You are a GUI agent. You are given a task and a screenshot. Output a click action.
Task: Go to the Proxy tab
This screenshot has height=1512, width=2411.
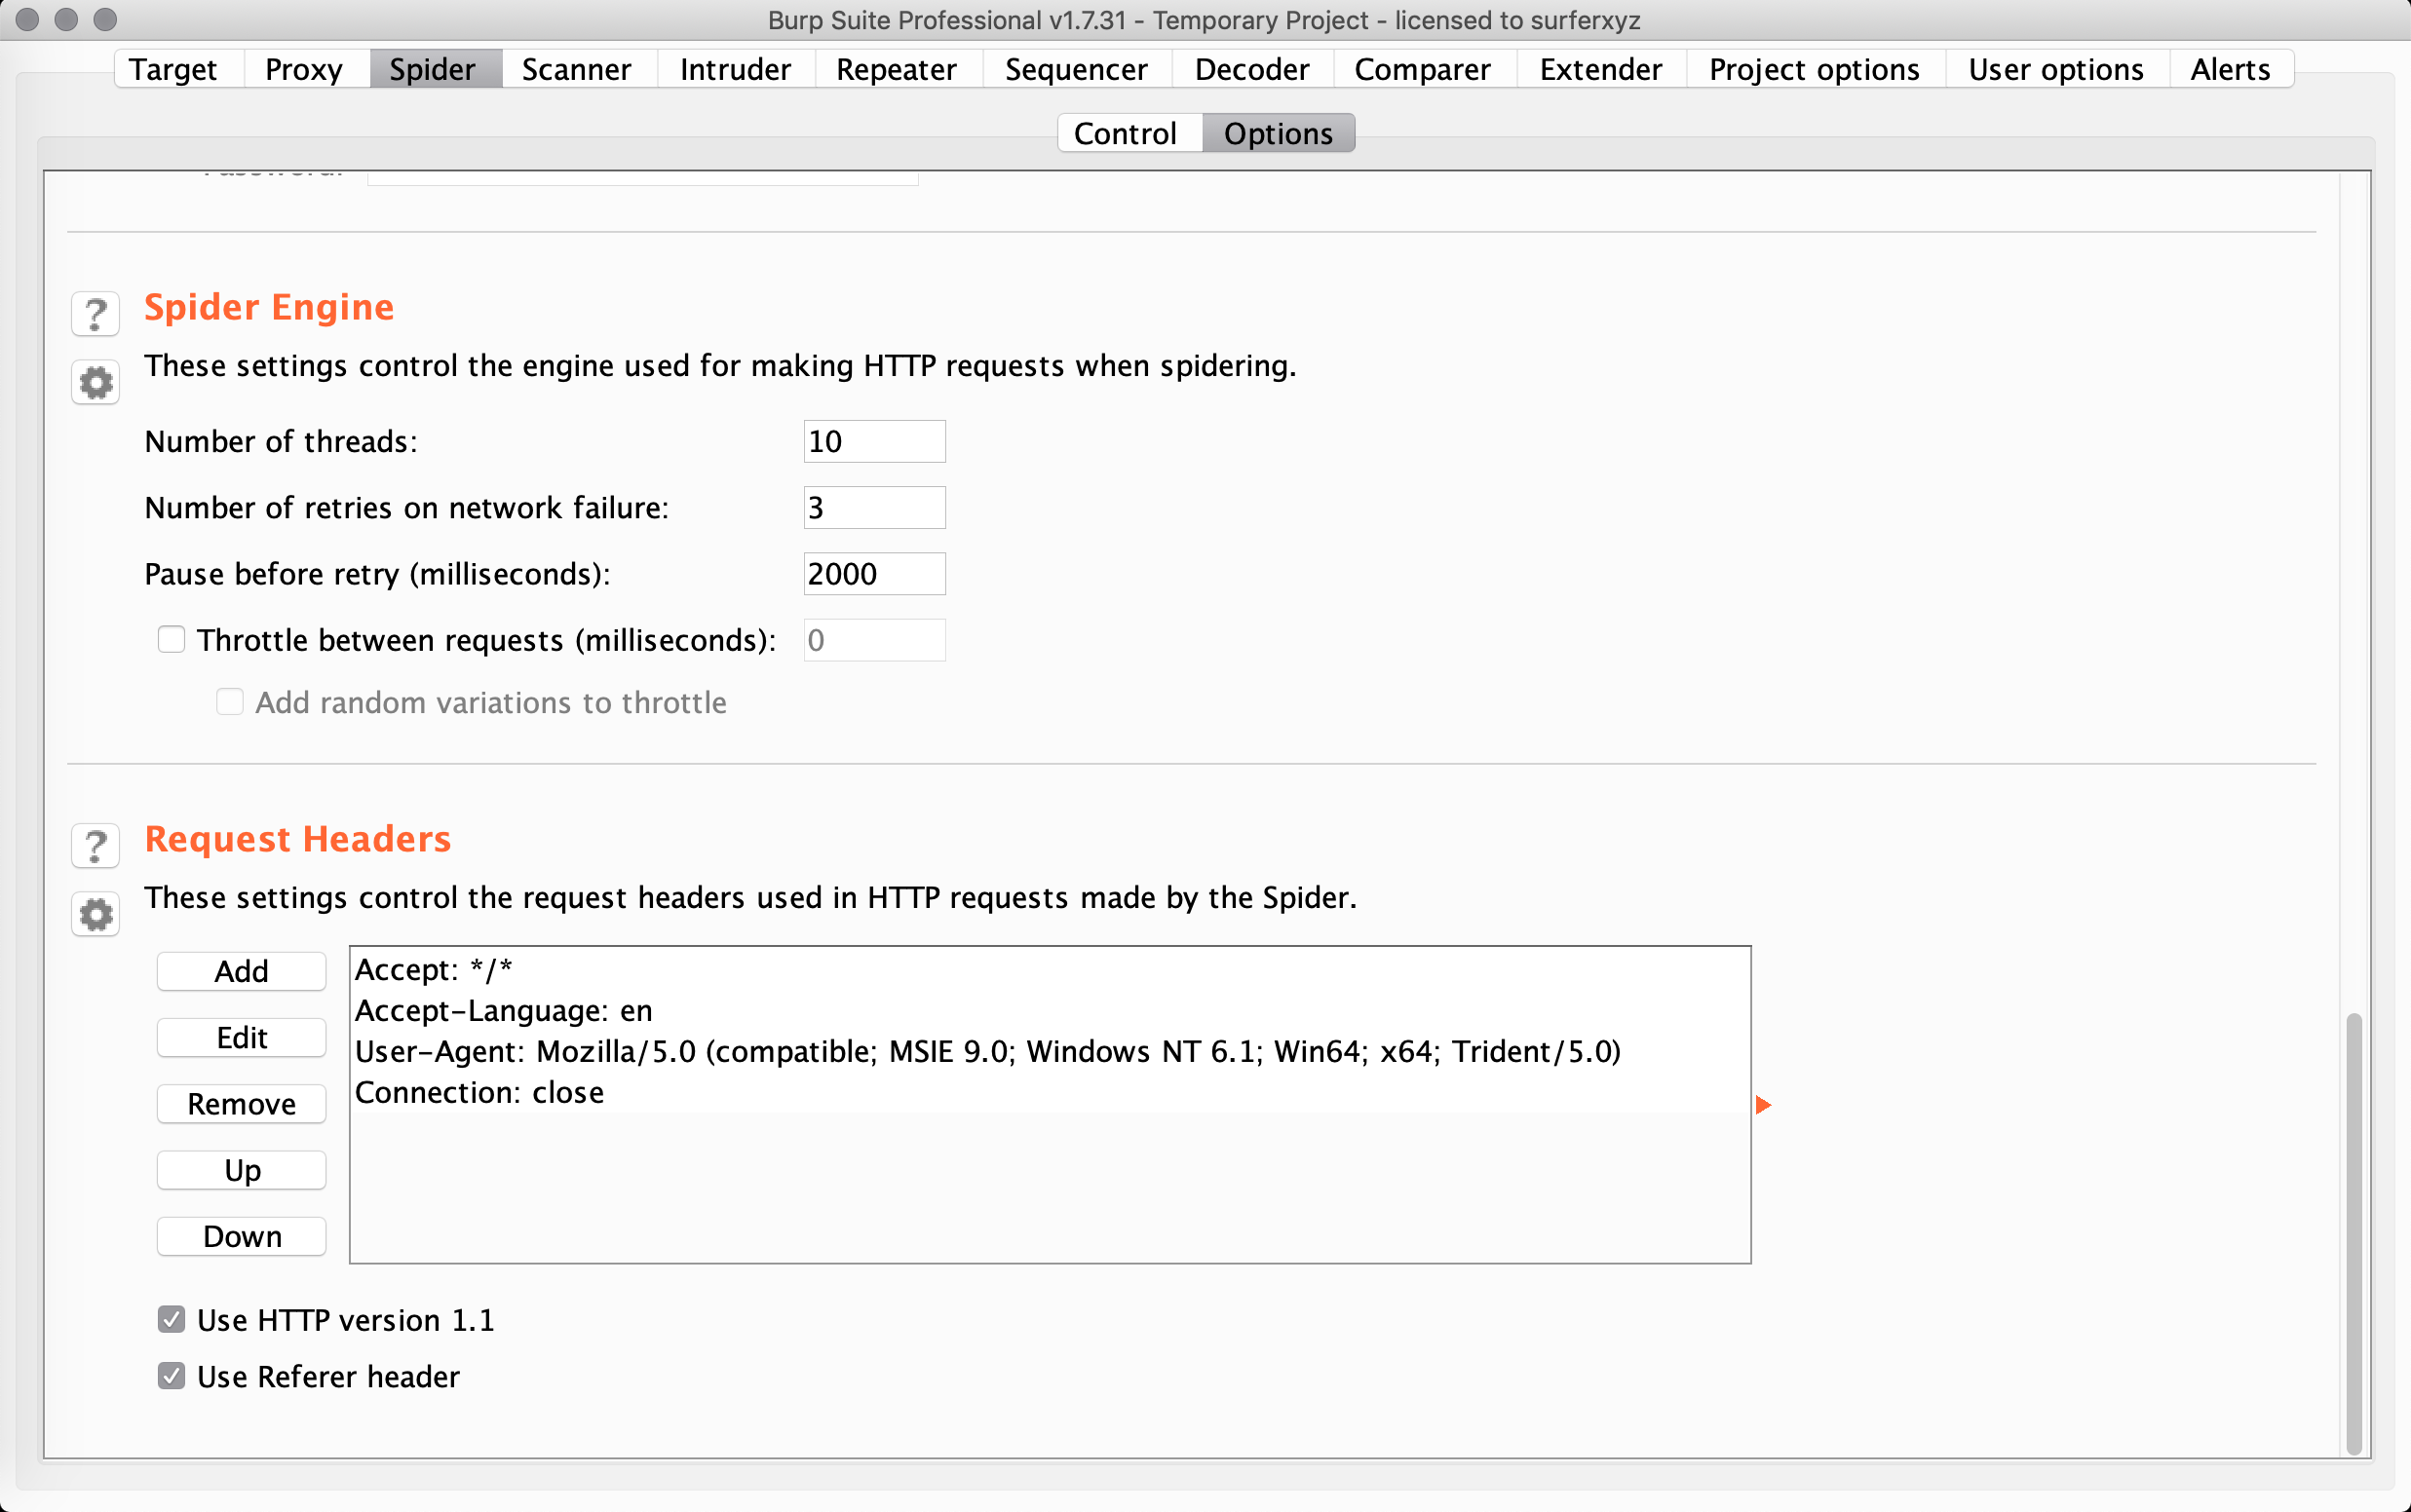pyautogui.click(x=303, y=69)
